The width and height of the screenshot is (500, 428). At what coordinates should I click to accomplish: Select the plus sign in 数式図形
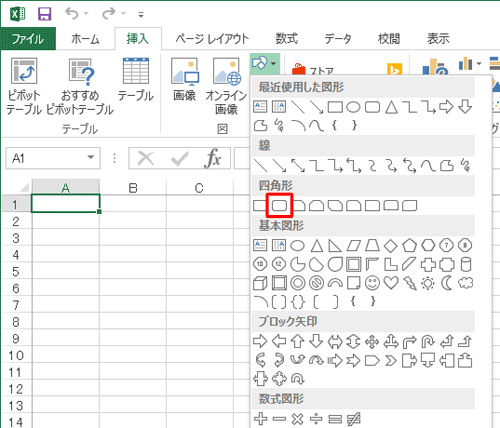tap(260, 419)
